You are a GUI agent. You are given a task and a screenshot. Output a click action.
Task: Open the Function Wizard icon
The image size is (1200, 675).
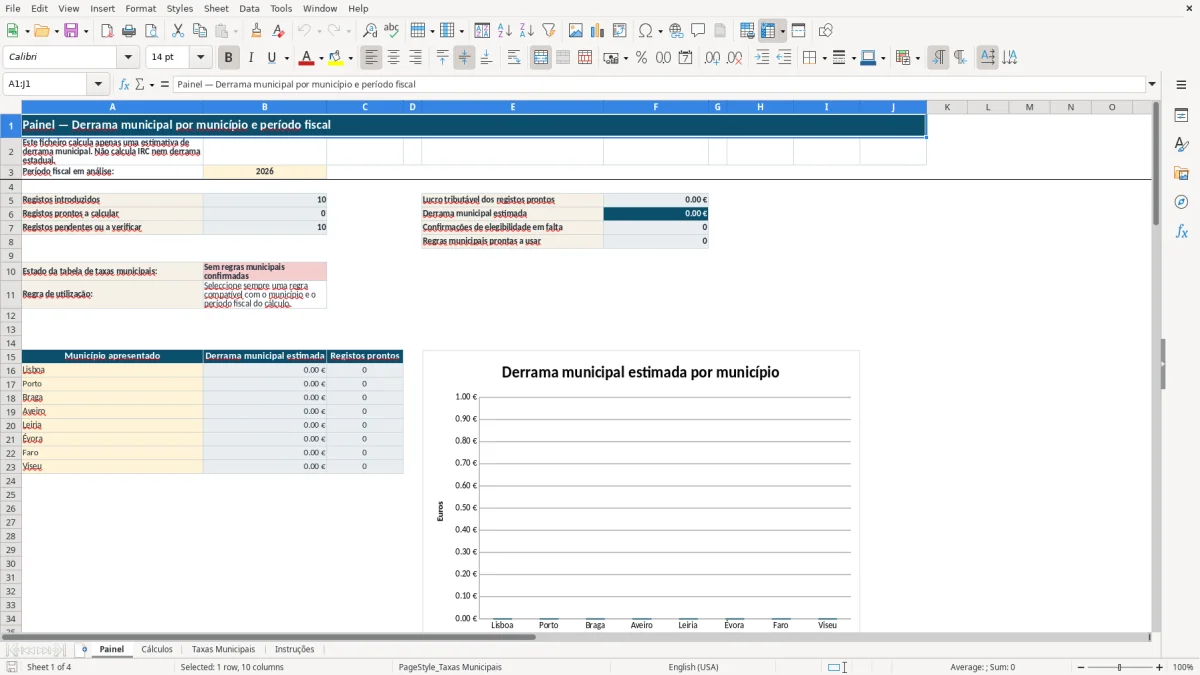tap(124, 84)
